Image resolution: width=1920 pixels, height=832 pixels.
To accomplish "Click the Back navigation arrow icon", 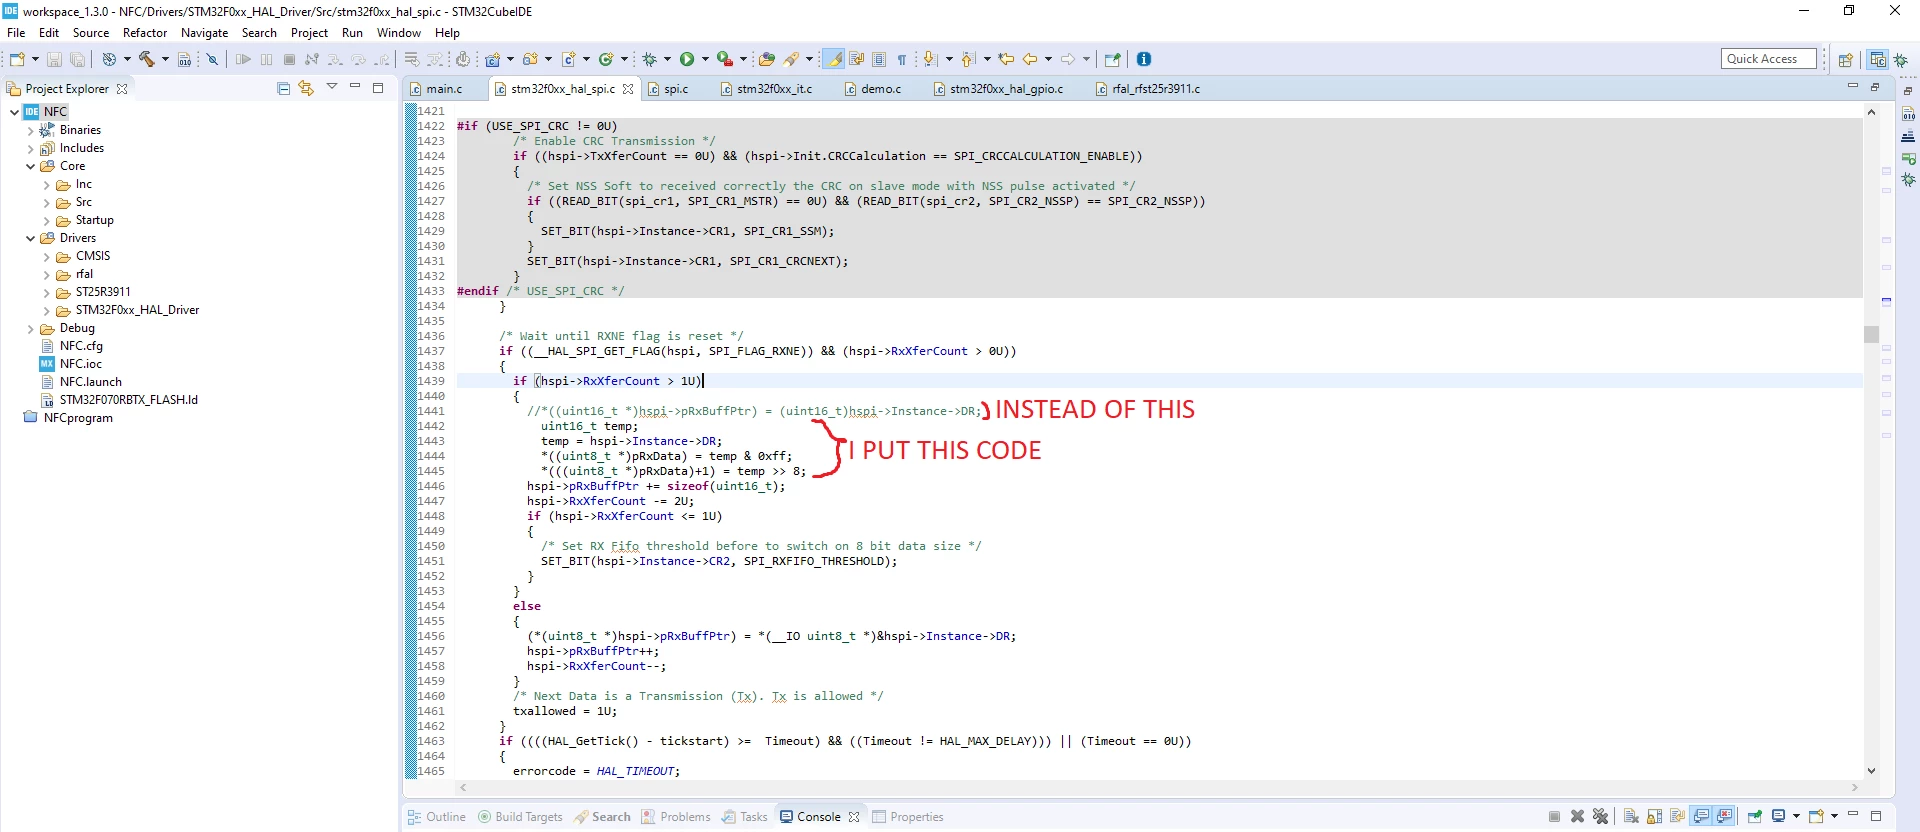I will (x=1029, y=59).
